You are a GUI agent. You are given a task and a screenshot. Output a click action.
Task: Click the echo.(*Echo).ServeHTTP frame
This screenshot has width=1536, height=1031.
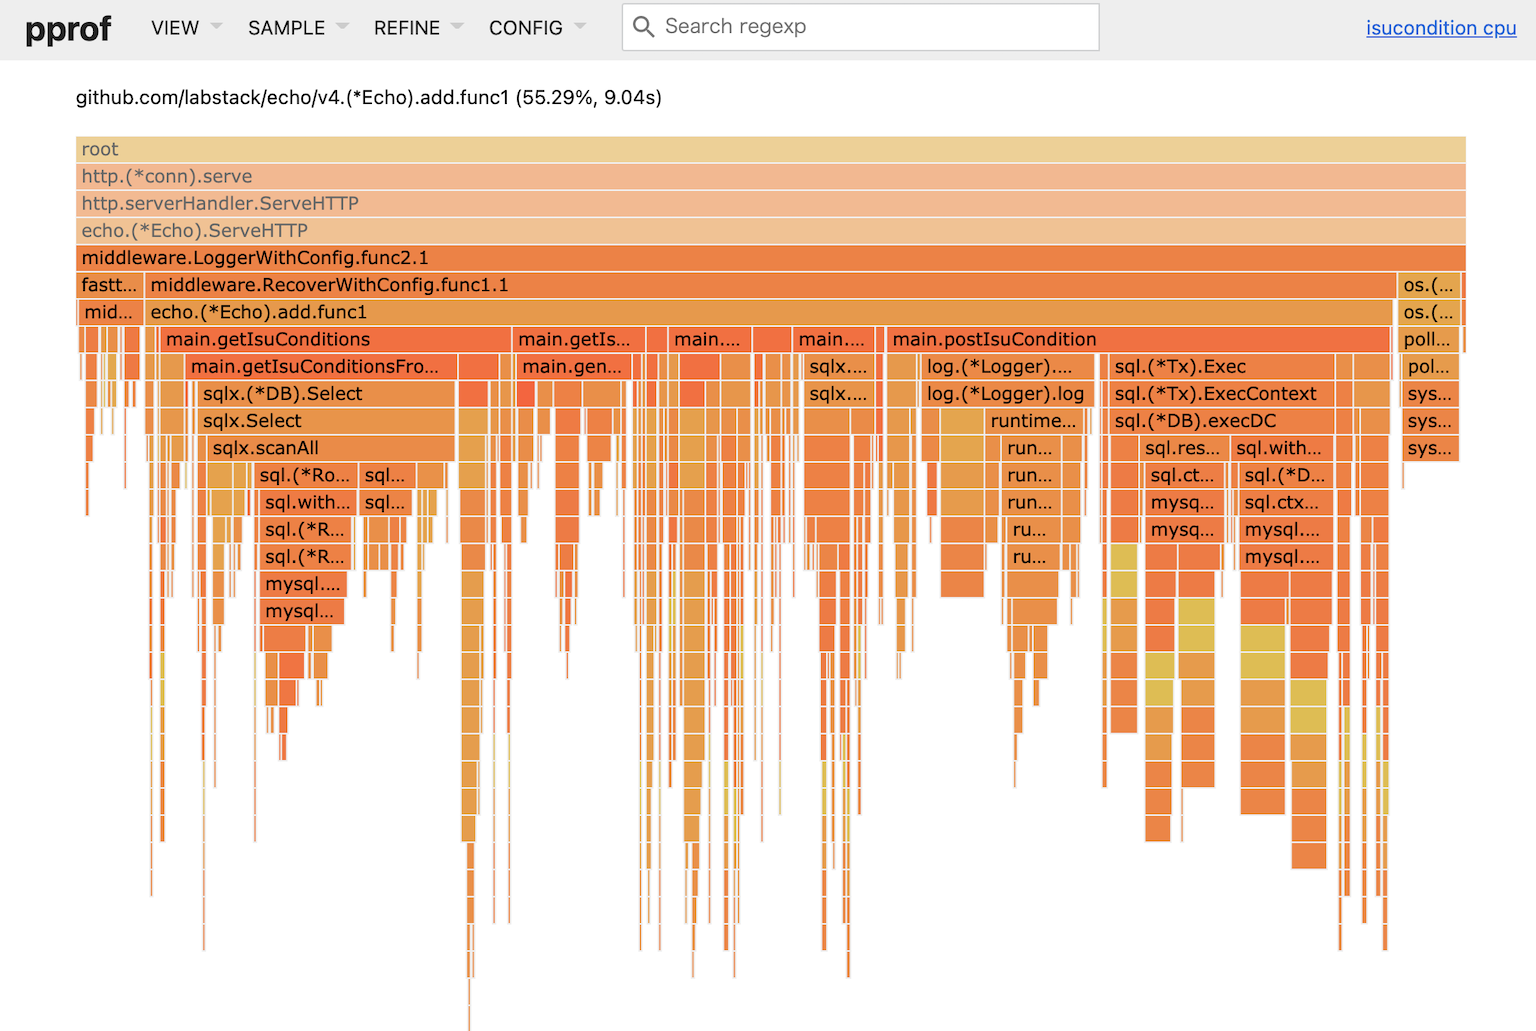(x=770, y=230)
